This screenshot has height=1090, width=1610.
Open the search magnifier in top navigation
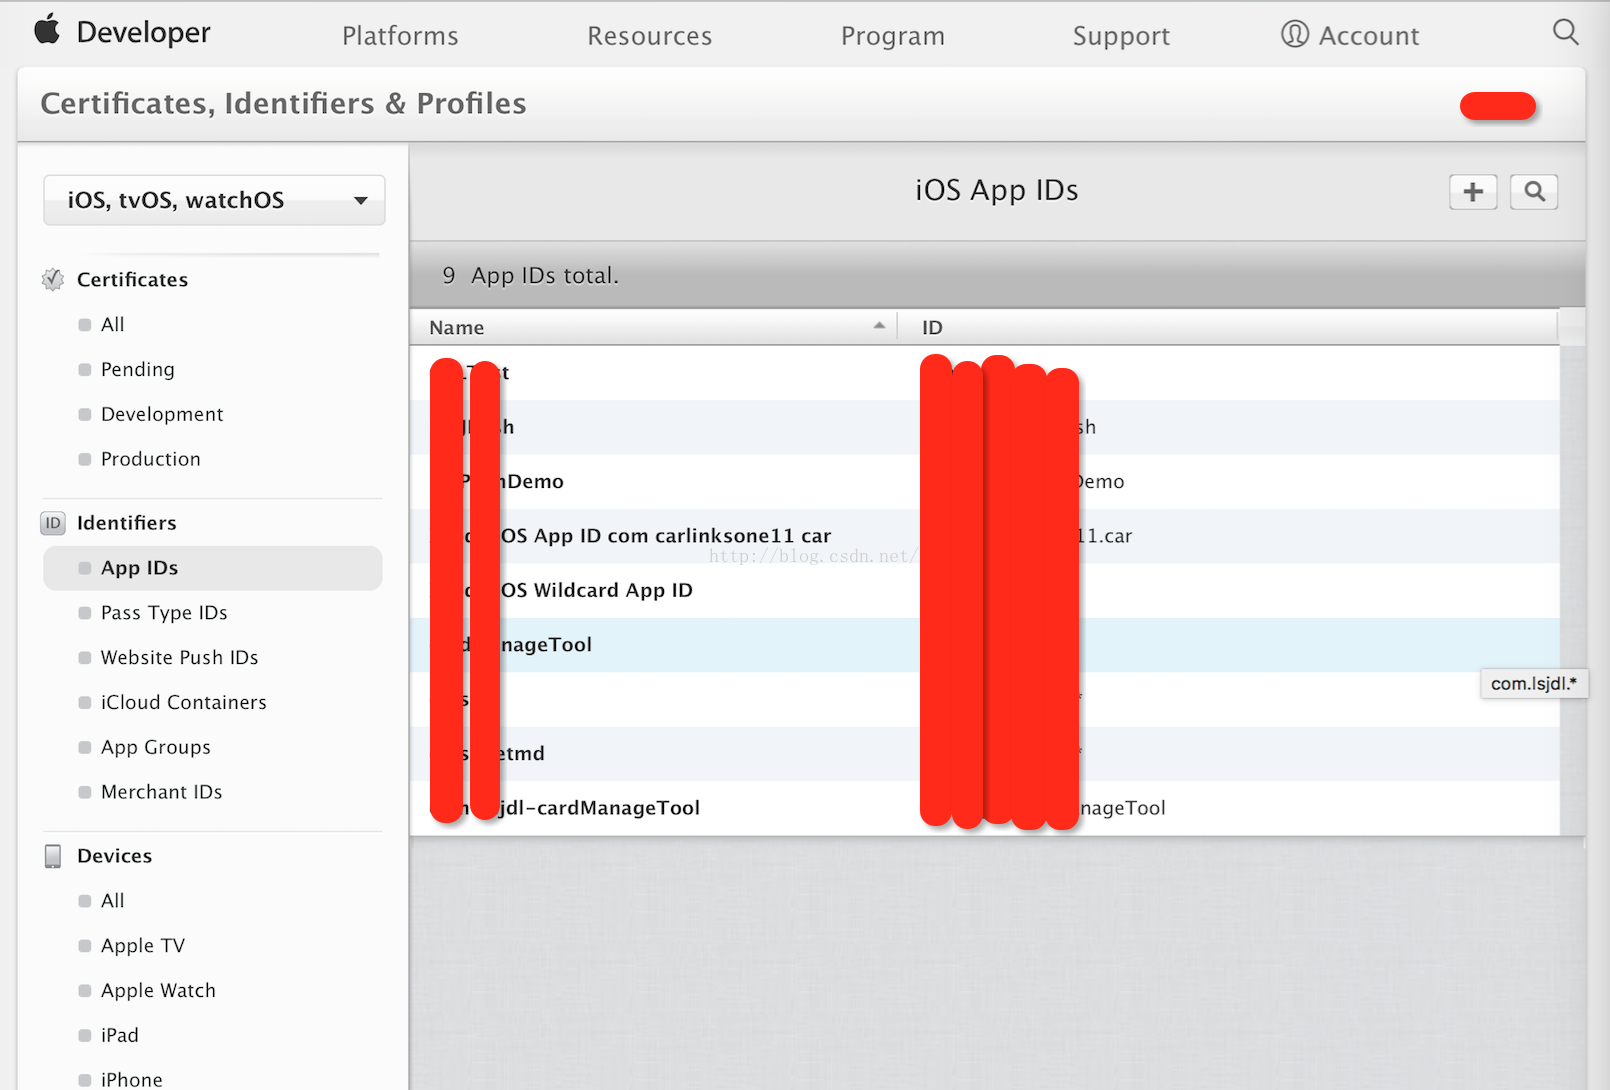1565,33
